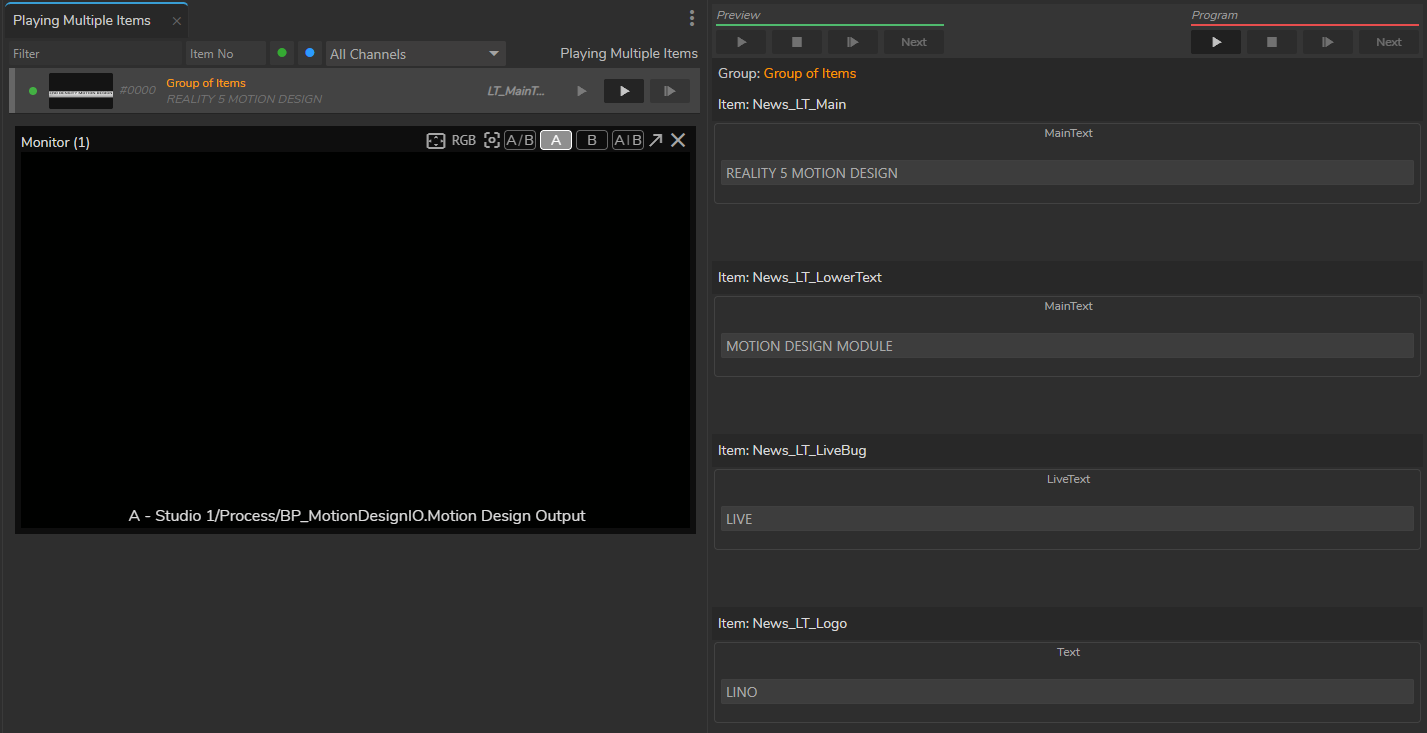The width and height of the screenshot is (1427, 733).
Task: Close the Playing Multiple Items tab
Action: (x=177, y=21)
